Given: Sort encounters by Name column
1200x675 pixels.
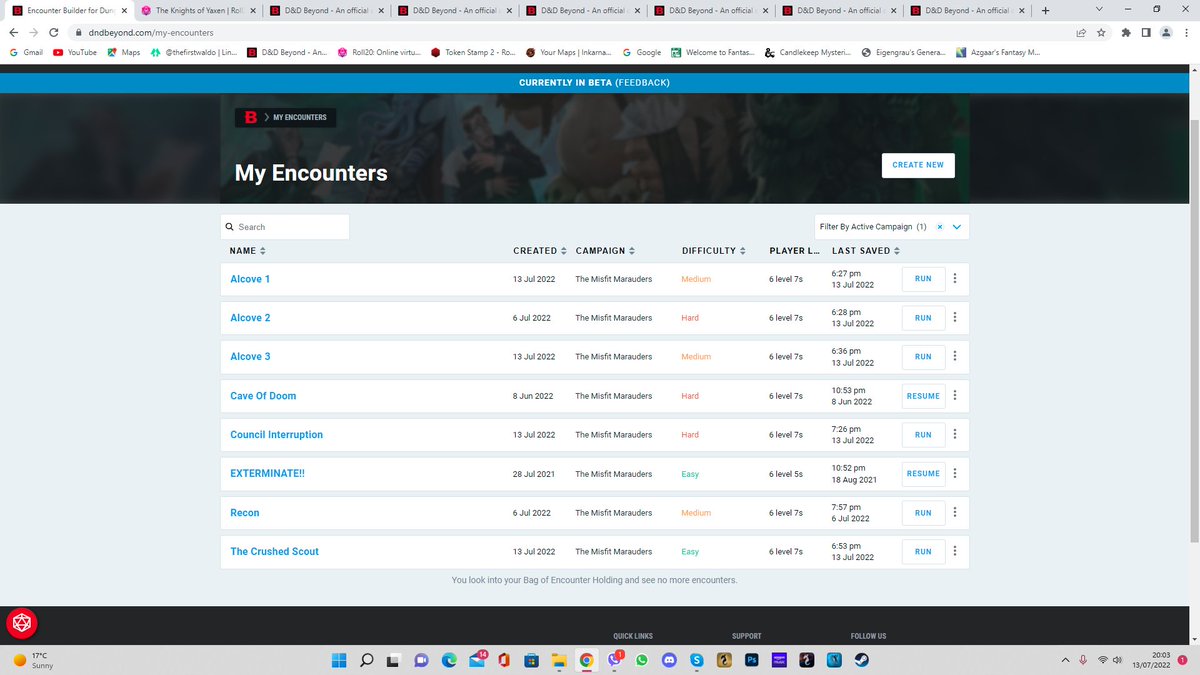Looking at the screenshot, I should pyautogui.click(x=248, y=250).
